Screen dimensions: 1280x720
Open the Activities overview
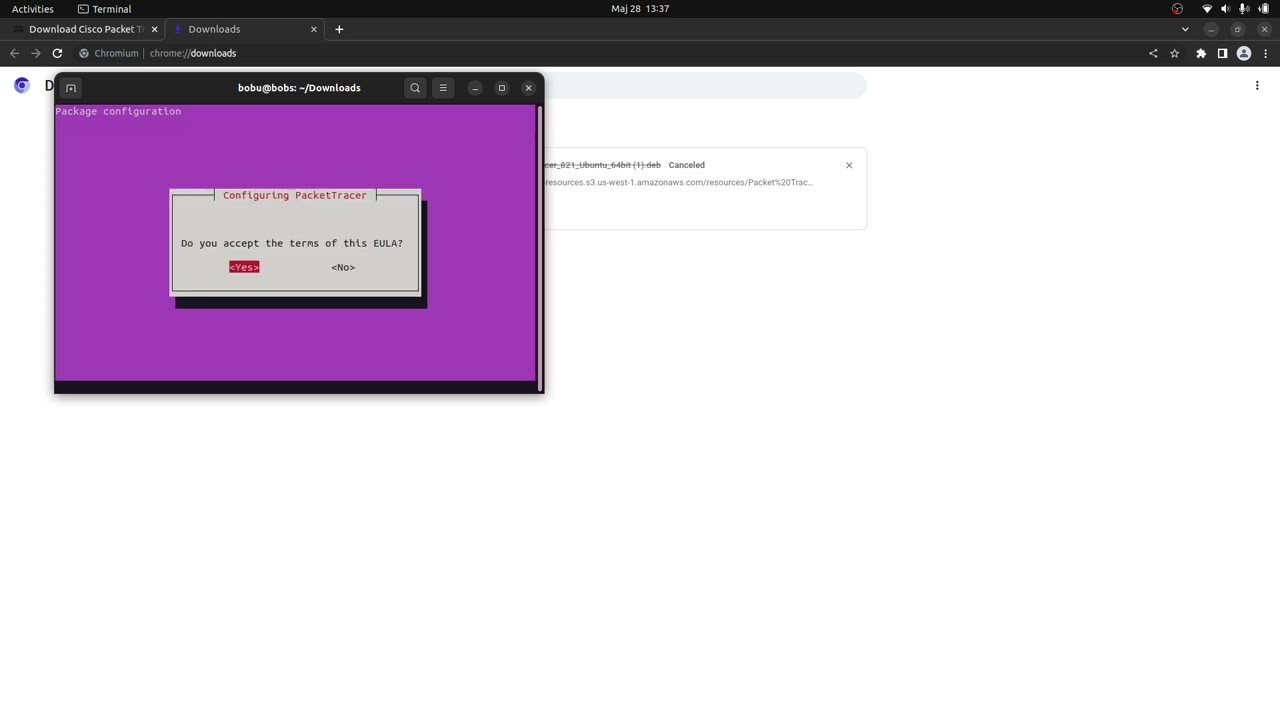[x=33, y=9]
